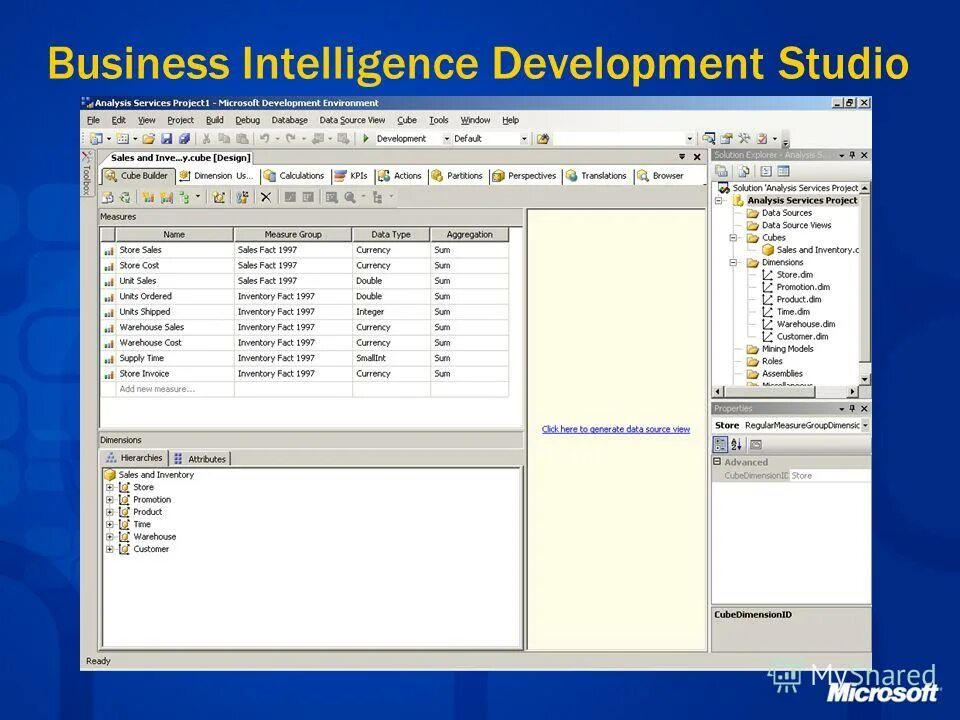
Task: Click Alphabetical sort icon in Properties panel
Action: (737, 444)
